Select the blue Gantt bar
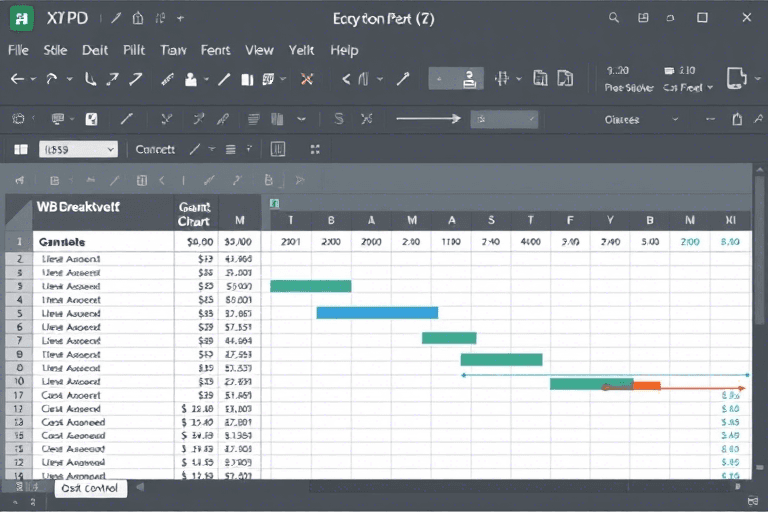Image resolution: width=768 pixels, height=512 pixels. pyautogui.click(x=377, y=312)
